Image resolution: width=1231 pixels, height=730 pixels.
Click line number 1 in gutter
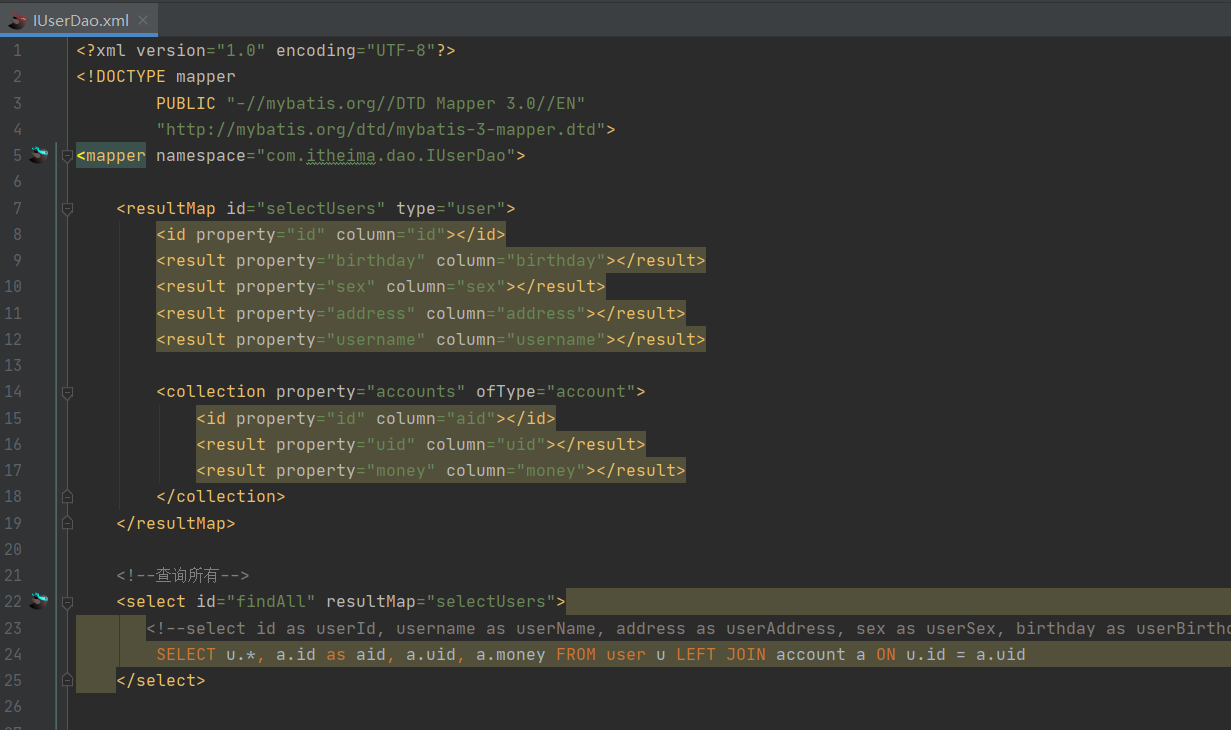pos(17,50)
